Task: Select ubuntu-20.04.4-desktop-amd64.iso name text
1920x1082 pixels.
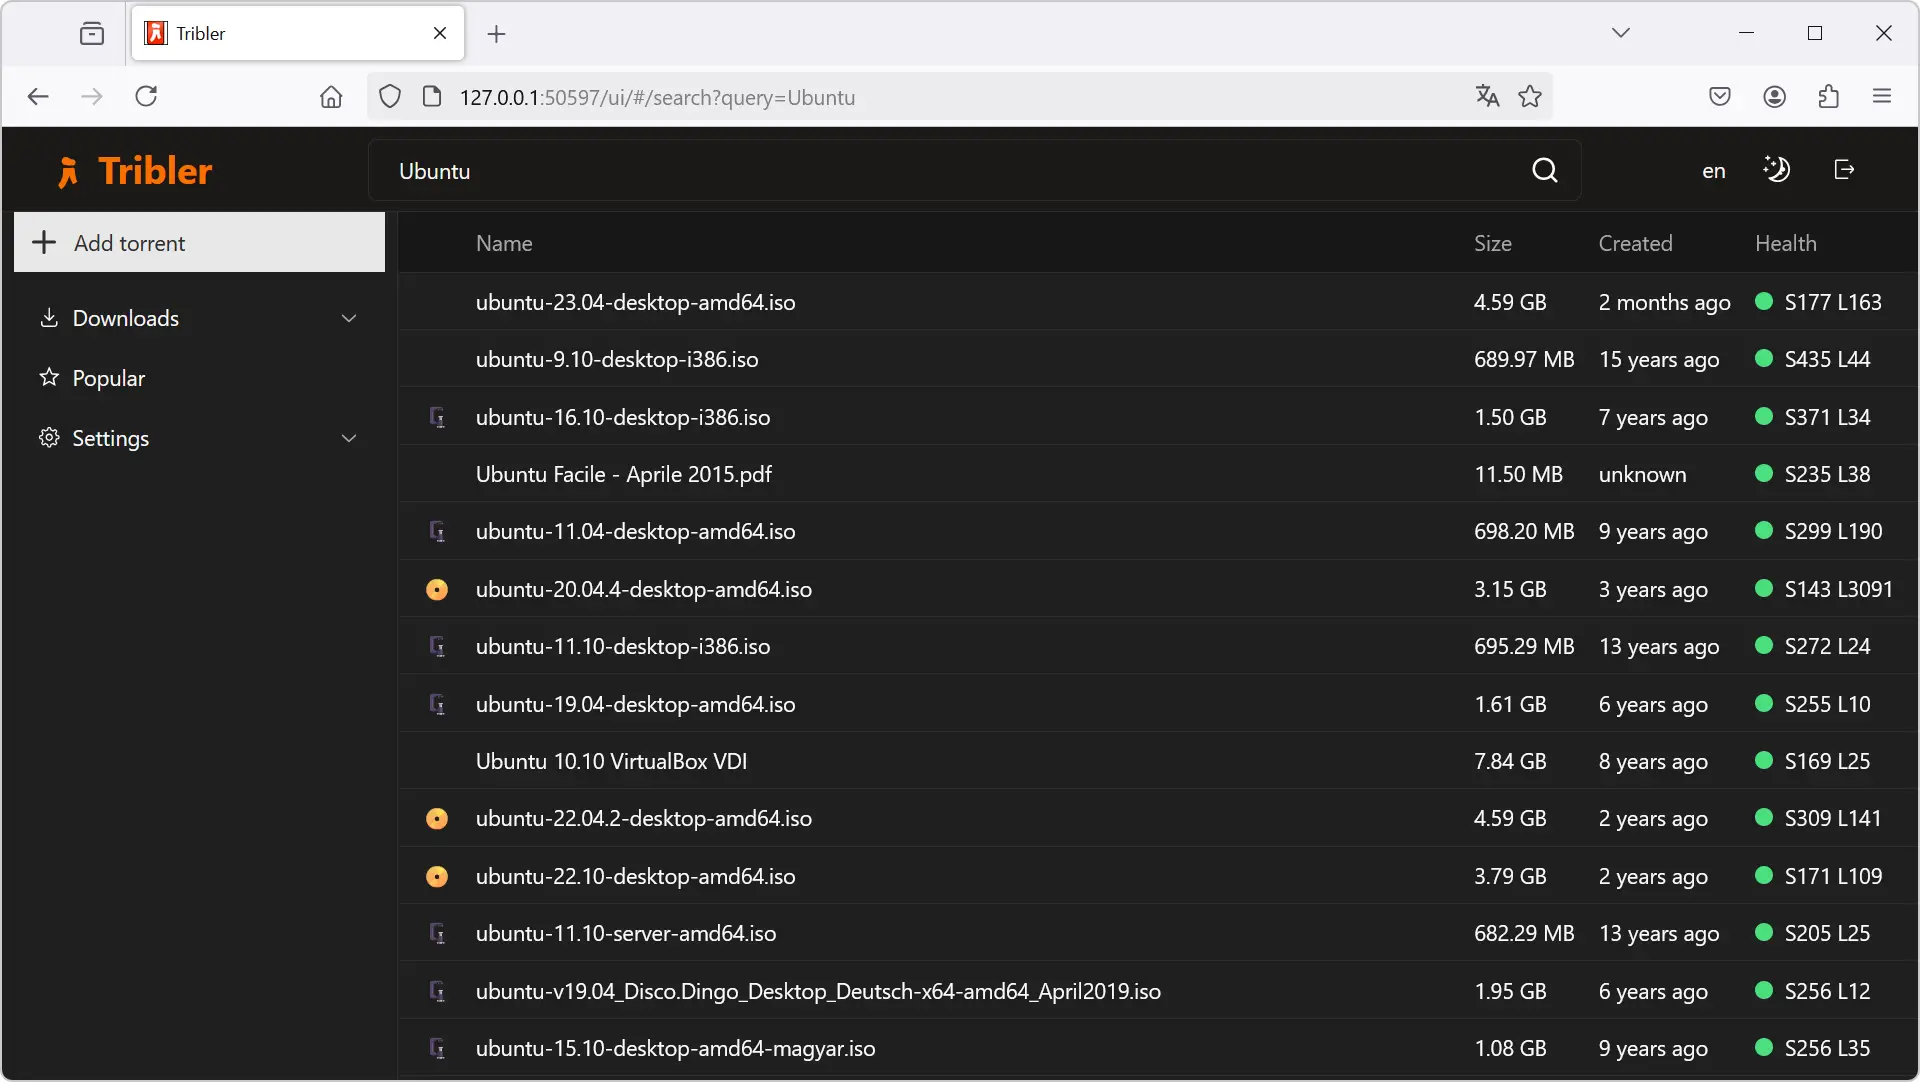Action: tap(644, 589)
